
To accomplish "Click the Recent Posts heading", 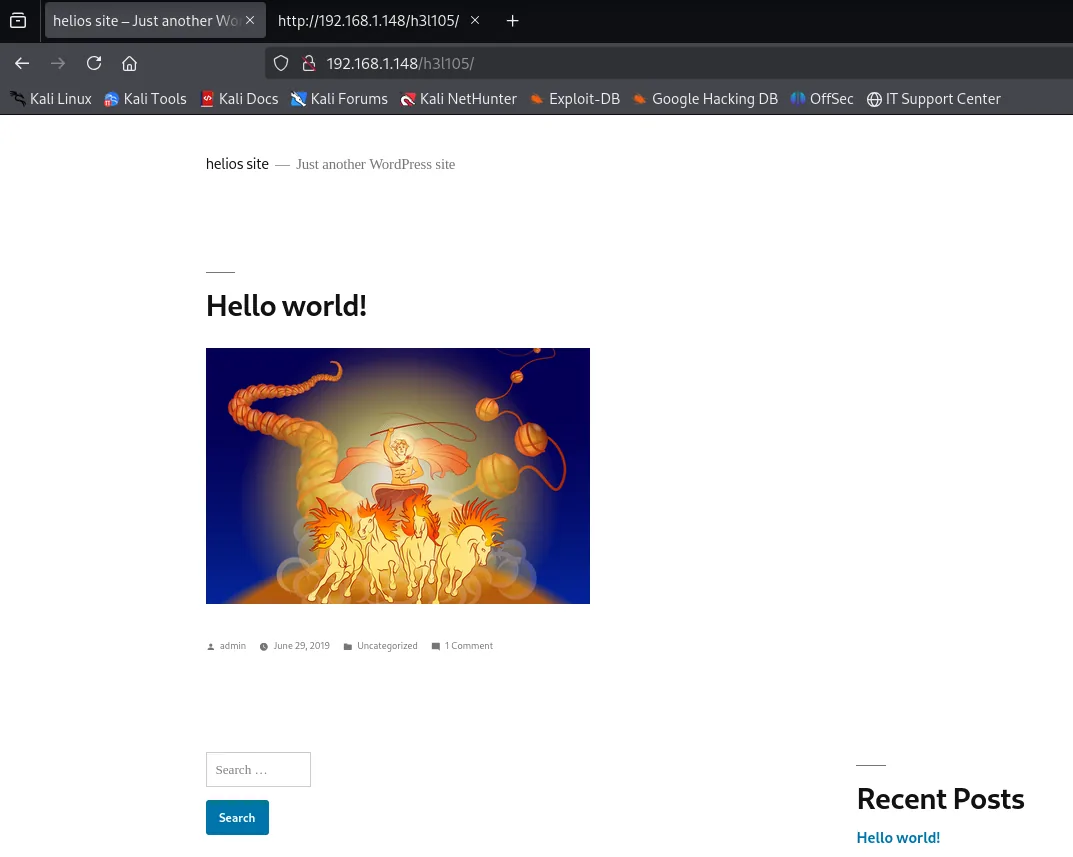I will 940,799.
